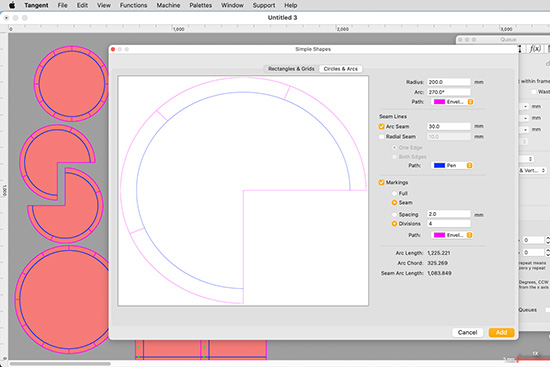The image size is (550, 367).
Task: Select the rectangle grid shape below the dialog
Action: point(201,350)
